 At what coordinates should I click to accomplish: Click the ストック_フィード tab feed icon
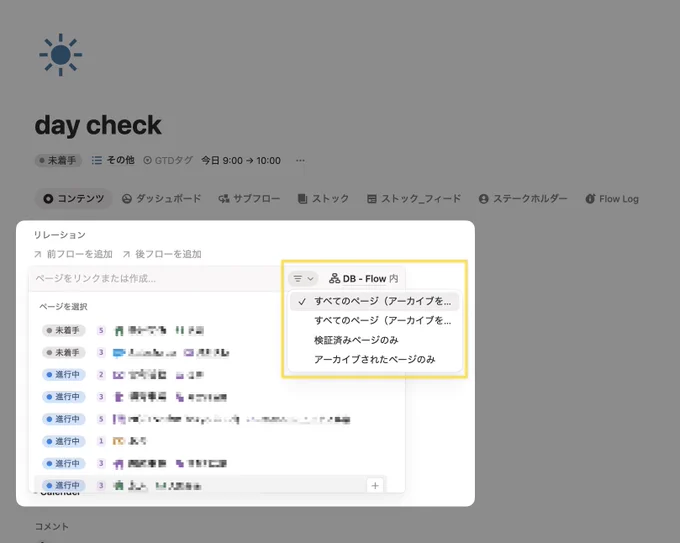(372, 199)
